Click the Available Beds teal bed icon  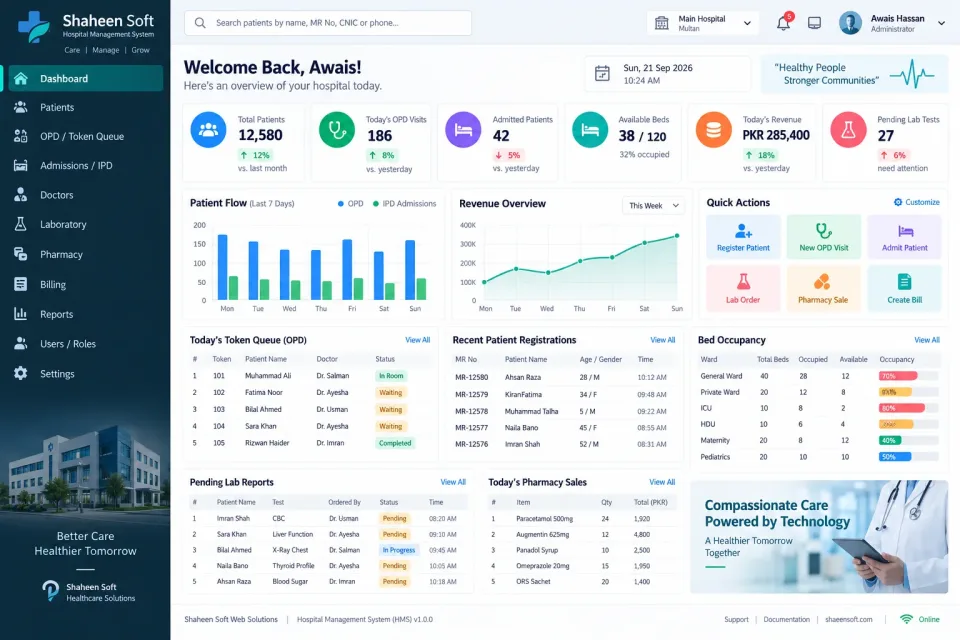[x=590, y=129]
